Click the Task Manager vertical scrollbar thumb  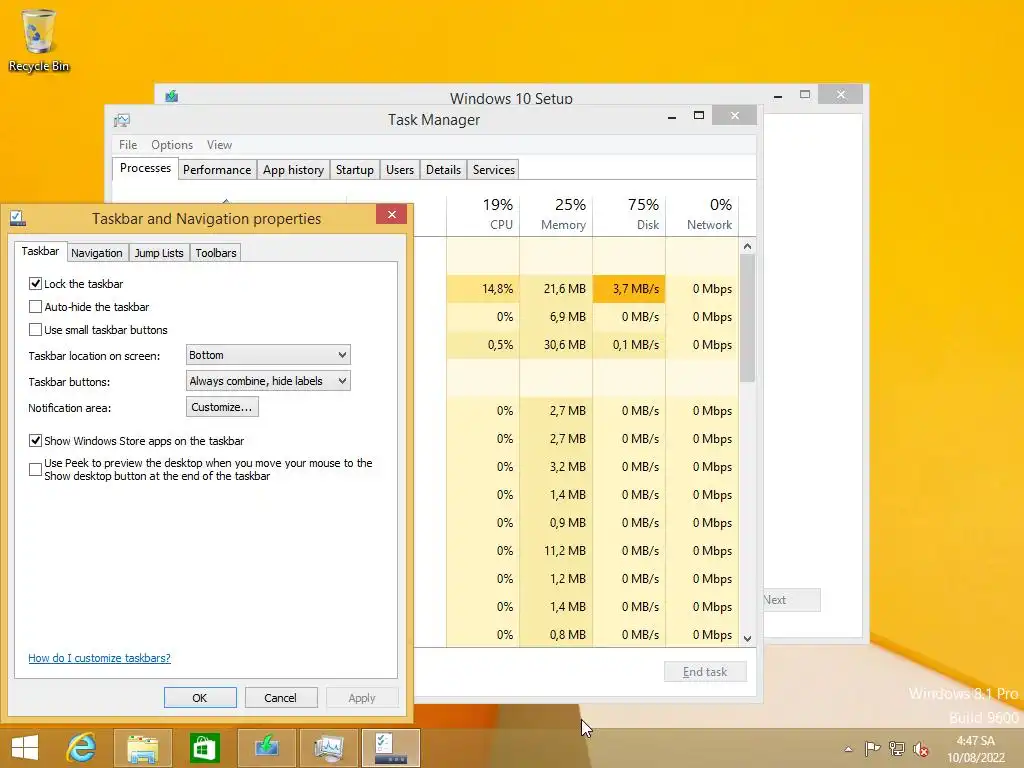[x=748, y=318]
